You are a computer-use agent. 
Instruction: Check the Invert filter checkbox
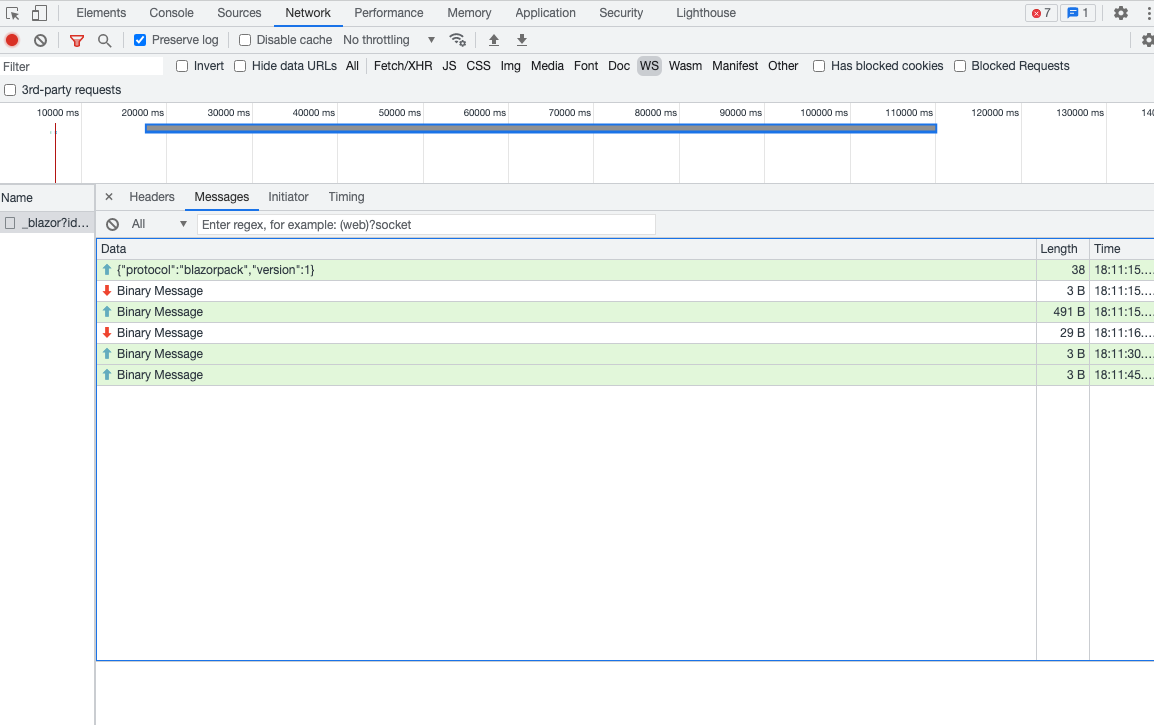click(182, 66)
